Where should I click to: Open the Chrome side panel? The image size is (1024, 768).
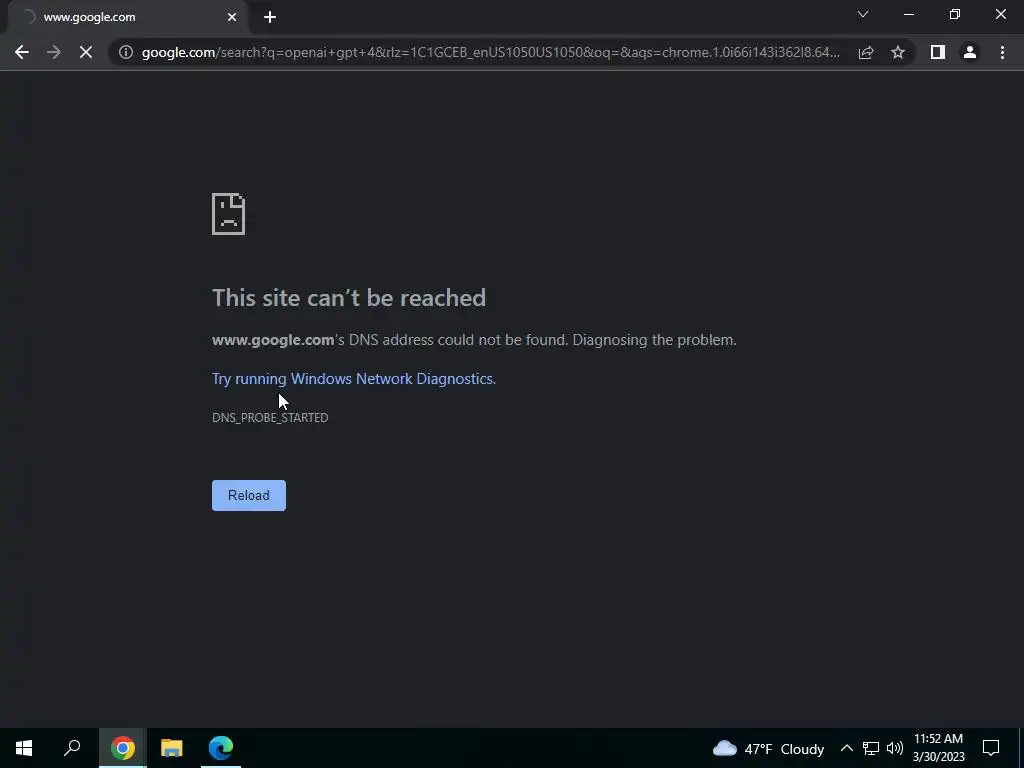(x=938, y=52)
